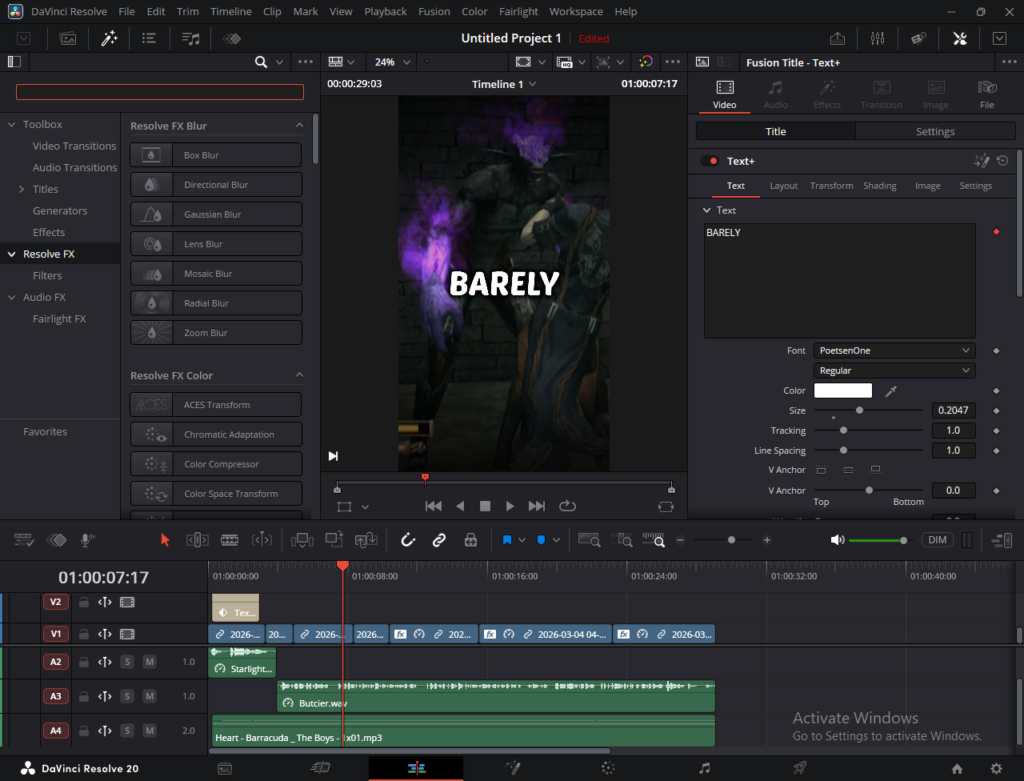Switch to the Shading tab

pyautogui.click(x=880, y=186)
